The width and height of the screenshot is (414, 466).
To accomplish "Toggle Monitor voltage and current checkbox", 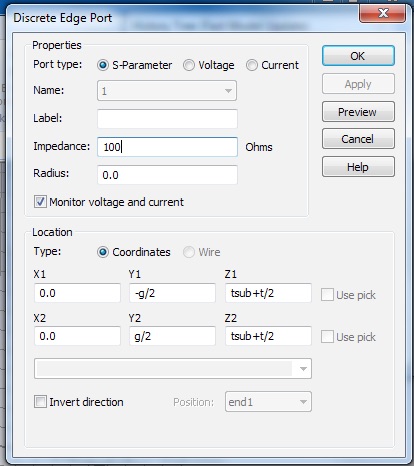I will pos(40,202).
